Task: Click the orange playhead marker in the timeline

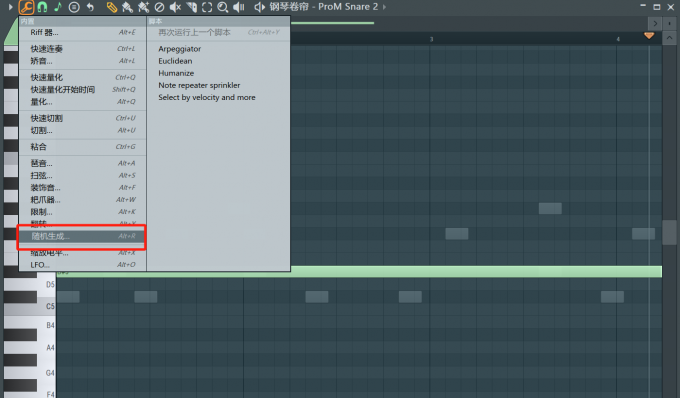Action: click(x=649, y=36)
